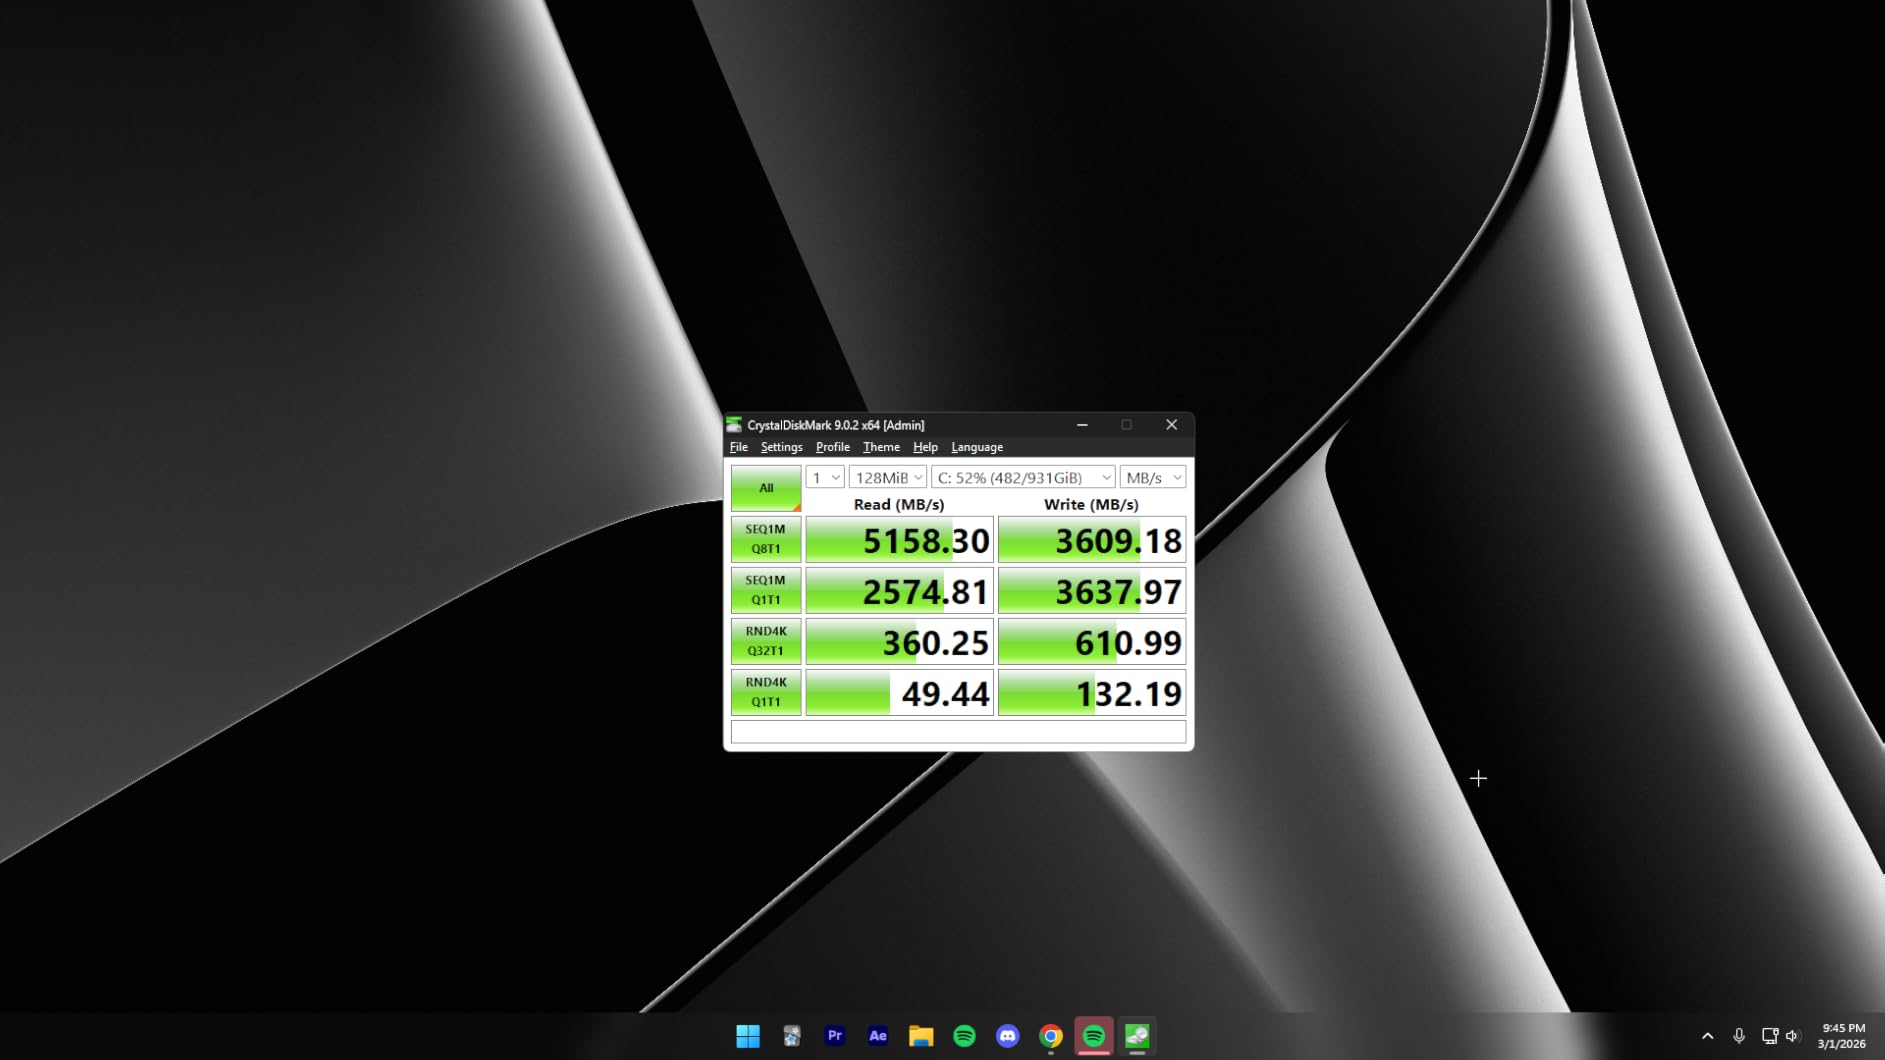Open the MB/s unit dropdown
1885x1060 pixels.
pyautogui.click(x=1153, y=478)
